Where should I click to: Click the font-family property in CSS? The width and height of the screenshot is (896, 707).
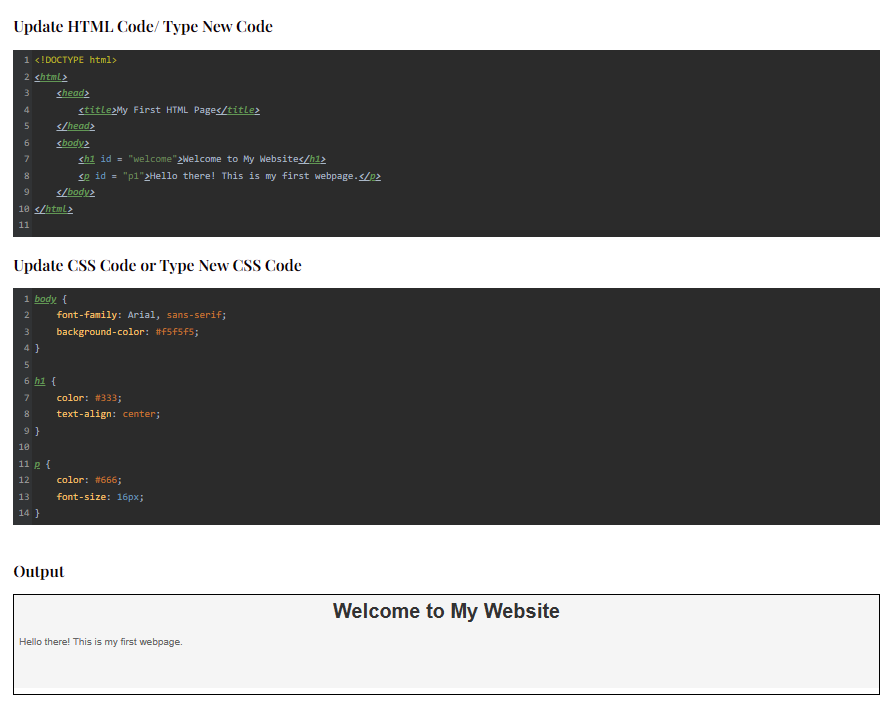[x=87, y=315]
